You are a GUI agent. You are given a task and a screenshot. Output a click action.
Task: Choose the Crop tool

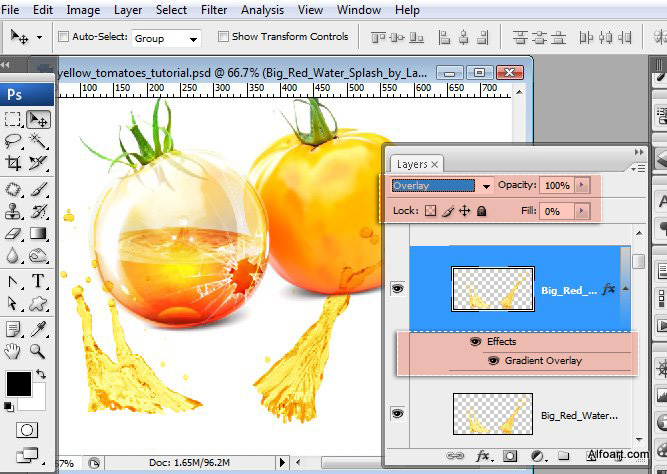tap(14, 163)
